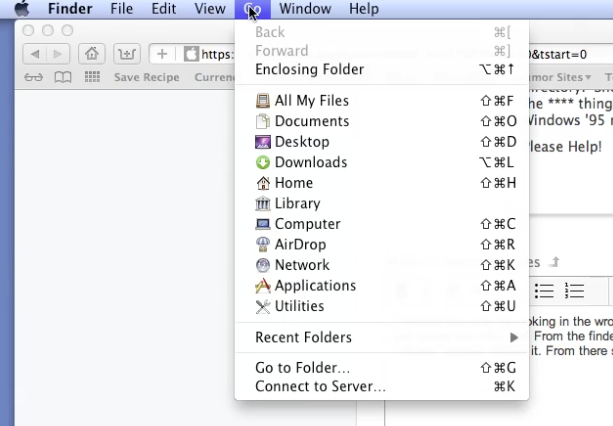Click the toolbar button beside the home button
The image size is (613, 426).
click(x=127, y=54)
